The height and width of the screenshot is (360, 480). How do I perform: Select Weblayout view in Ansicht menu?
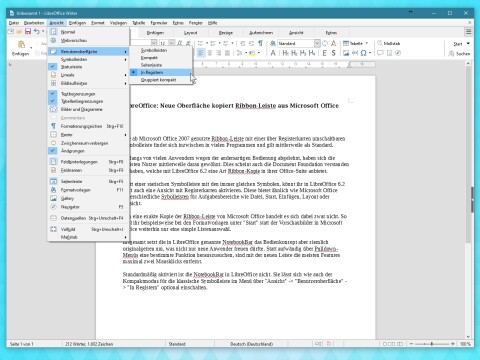88,40
